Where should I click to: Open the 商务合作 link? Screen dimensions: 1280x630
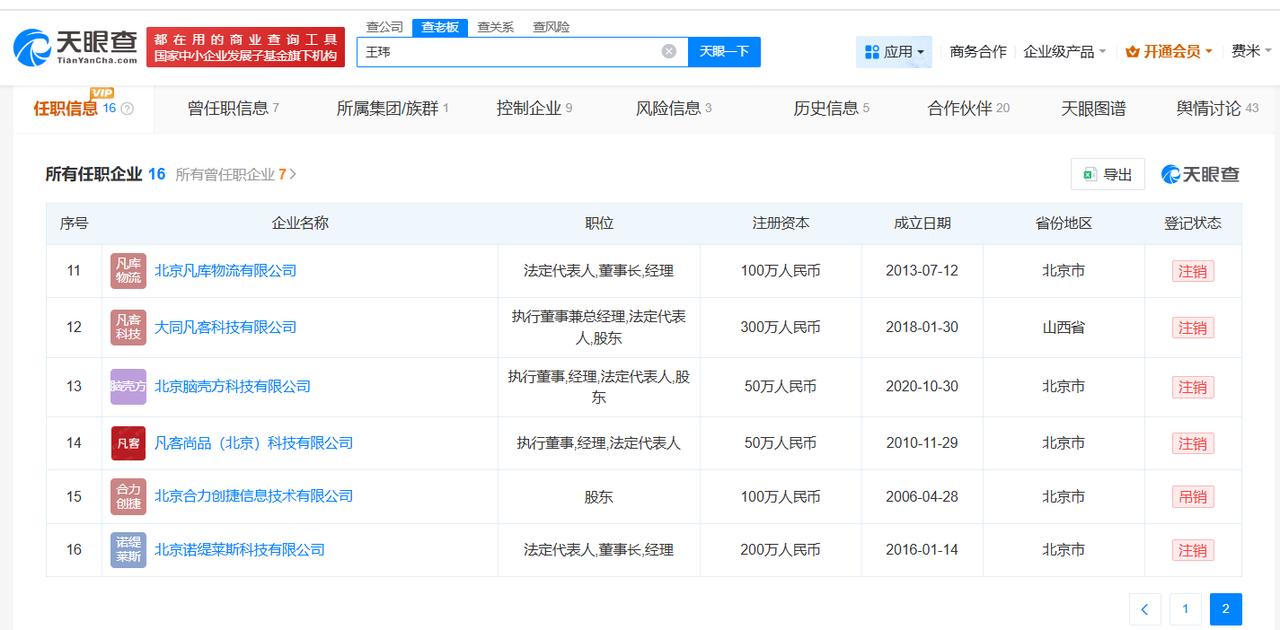pyautogui.click(x=978, y=51)
